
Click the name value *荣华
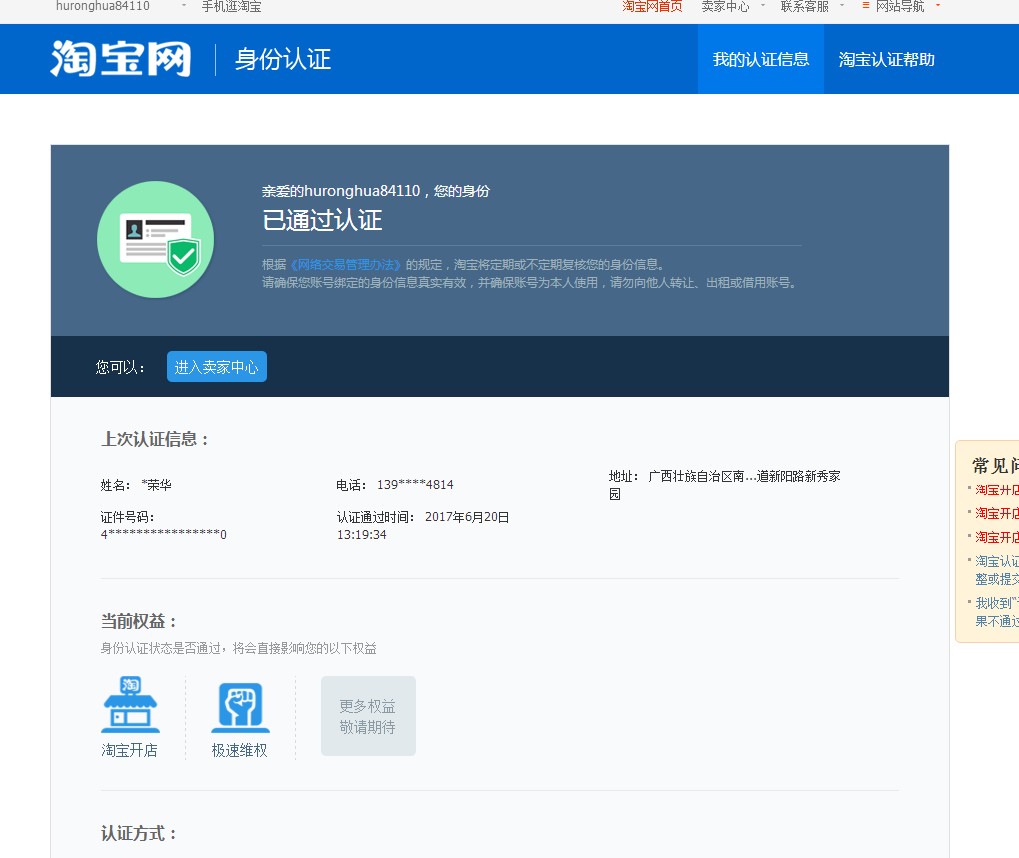(x=157, y=485)
